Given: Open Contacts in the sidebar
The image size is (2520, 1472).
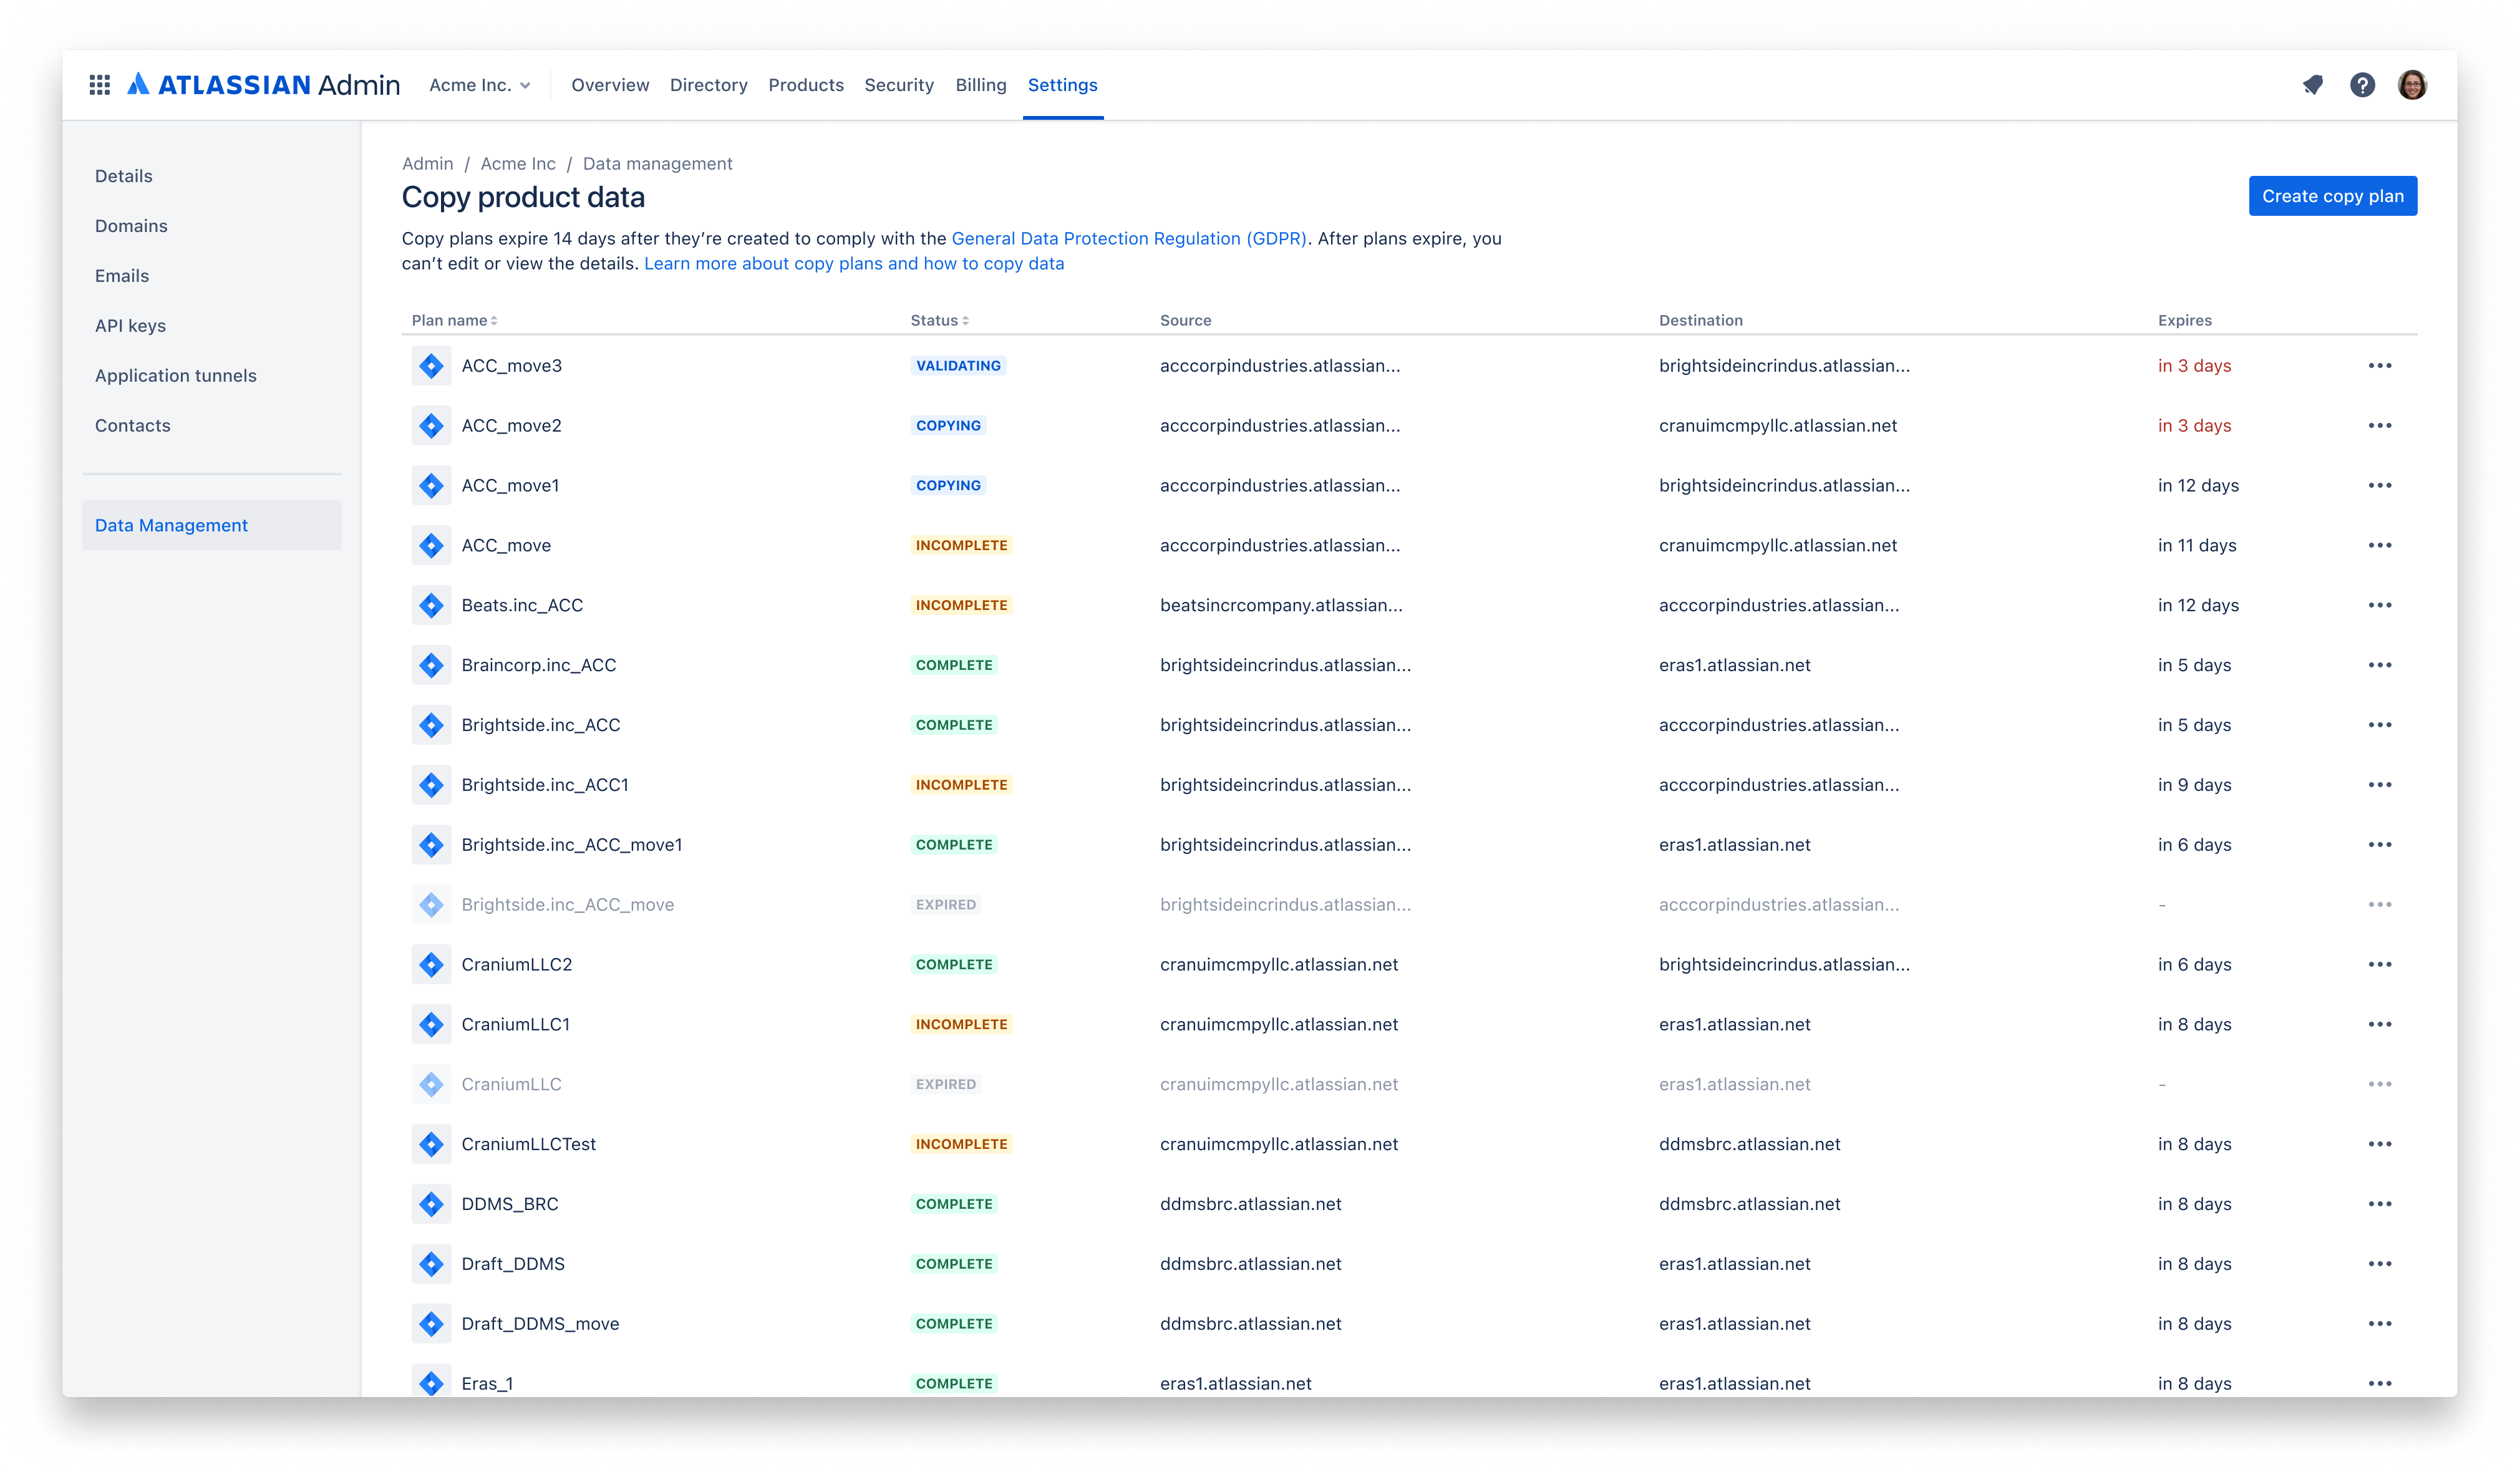Looking at the screenshot, I should point(133,426).
